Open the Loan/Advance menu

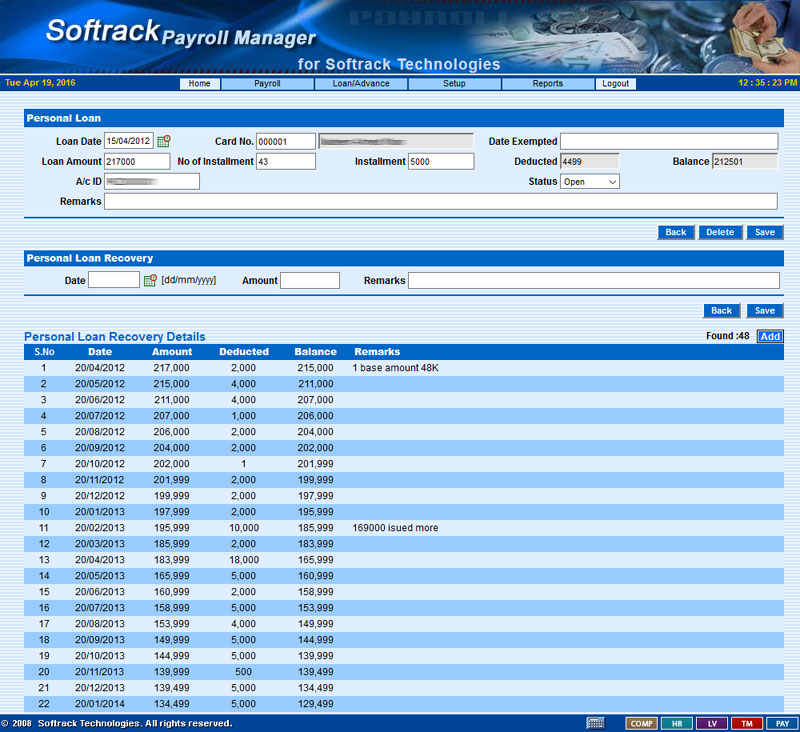361,84
